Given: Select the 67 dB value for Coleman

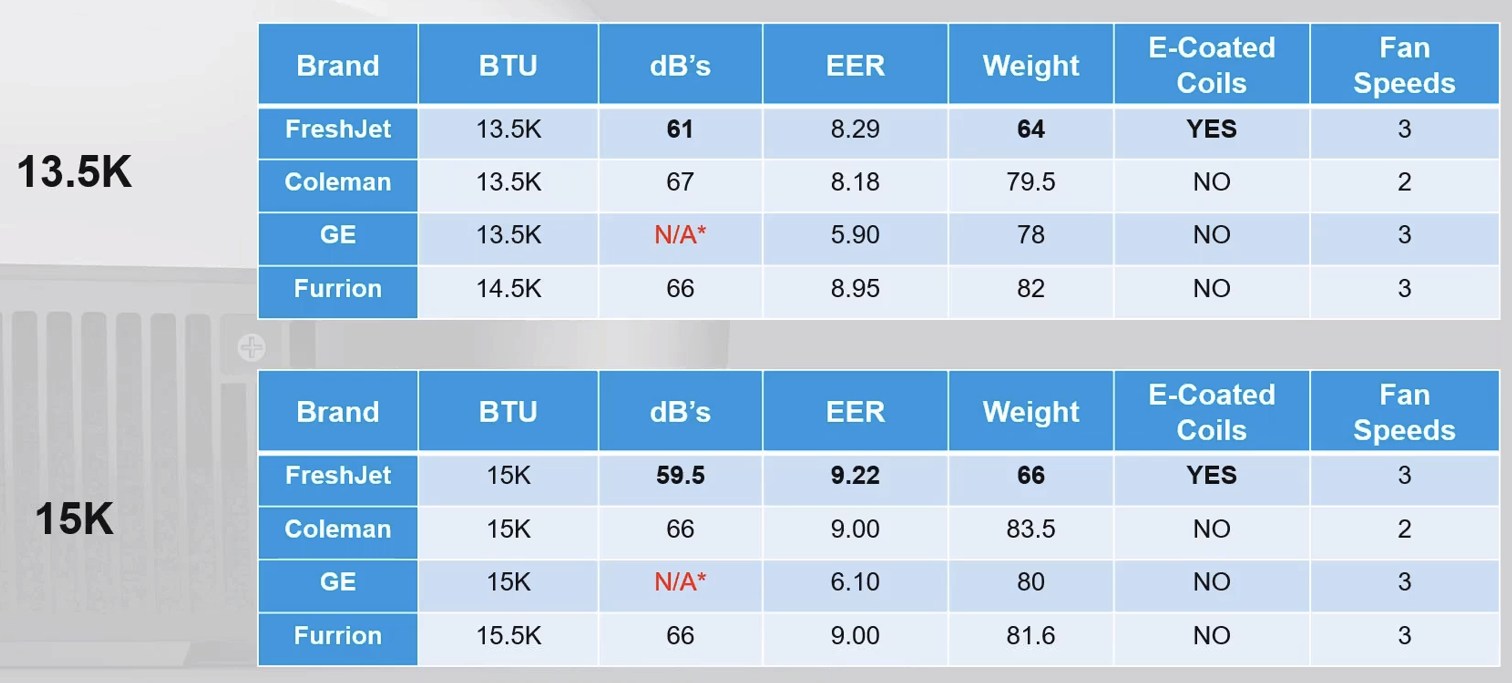Looking at the screenshot, I should (x=680, y=182).
